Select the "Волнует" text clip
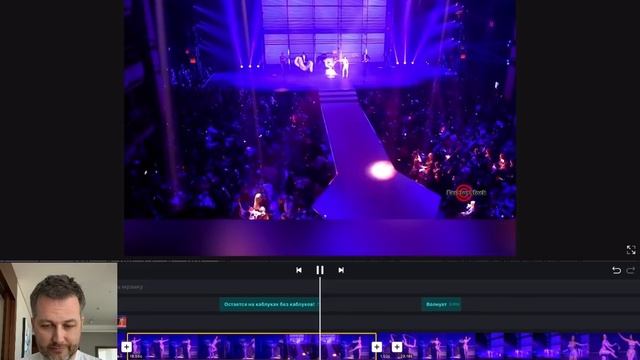Screen dimensions: 640x360 coord(441,304)
